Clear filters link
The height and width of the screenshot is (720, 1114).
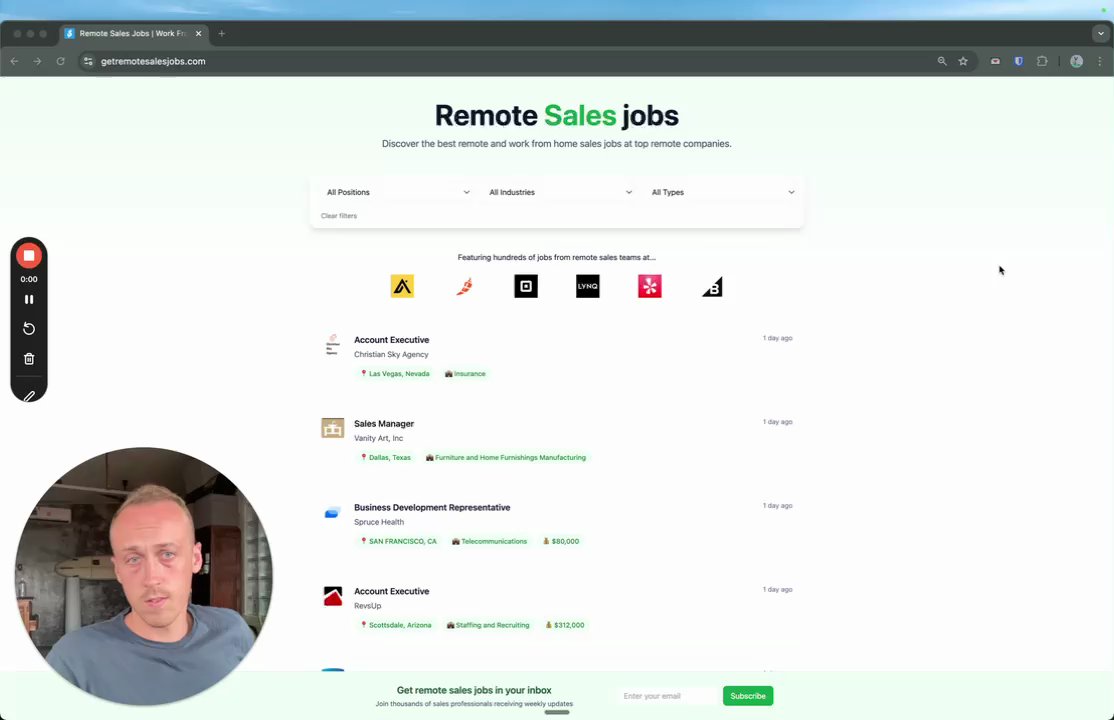pos(339,216)
